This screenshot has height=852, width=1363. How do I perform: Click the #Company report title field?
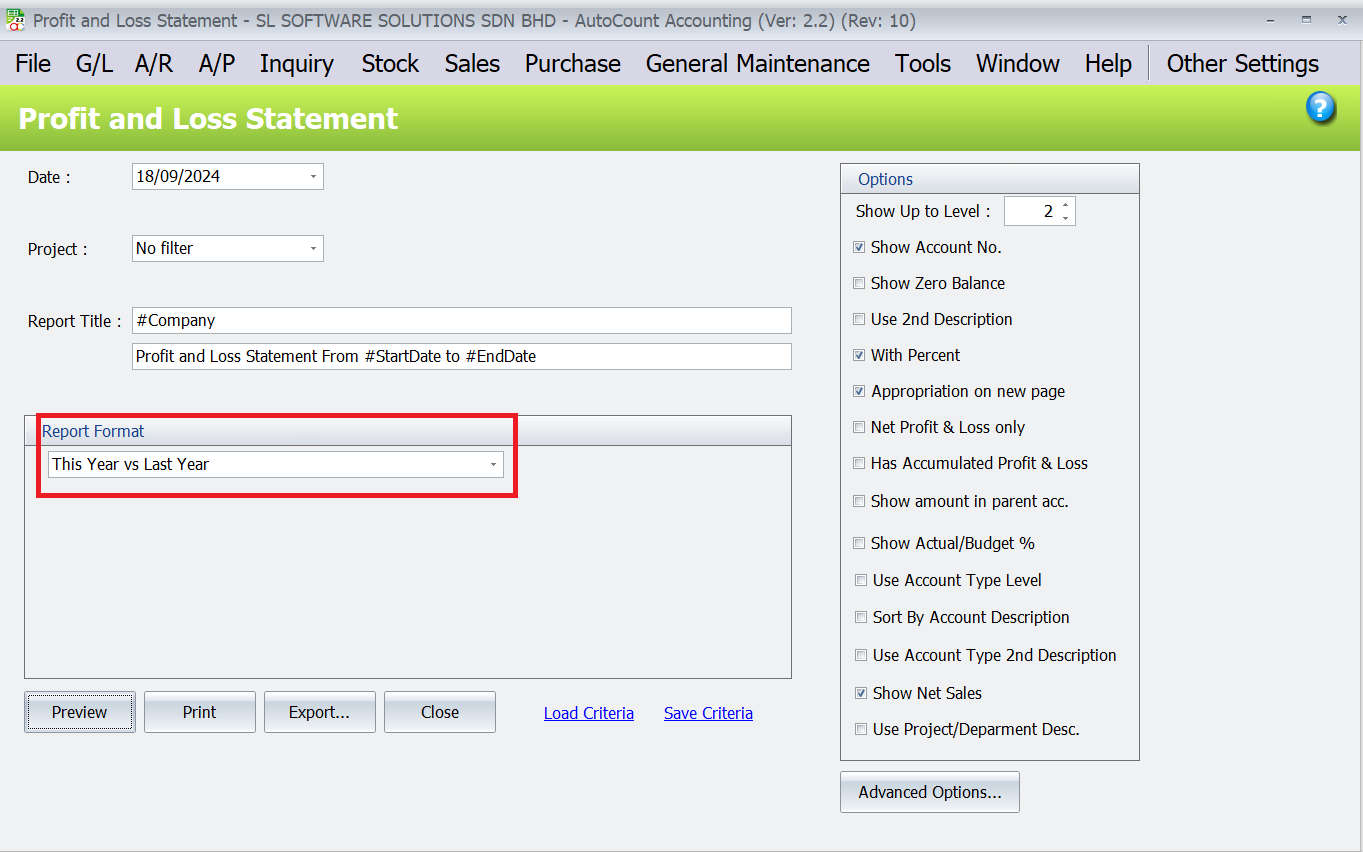coord(461,321)
